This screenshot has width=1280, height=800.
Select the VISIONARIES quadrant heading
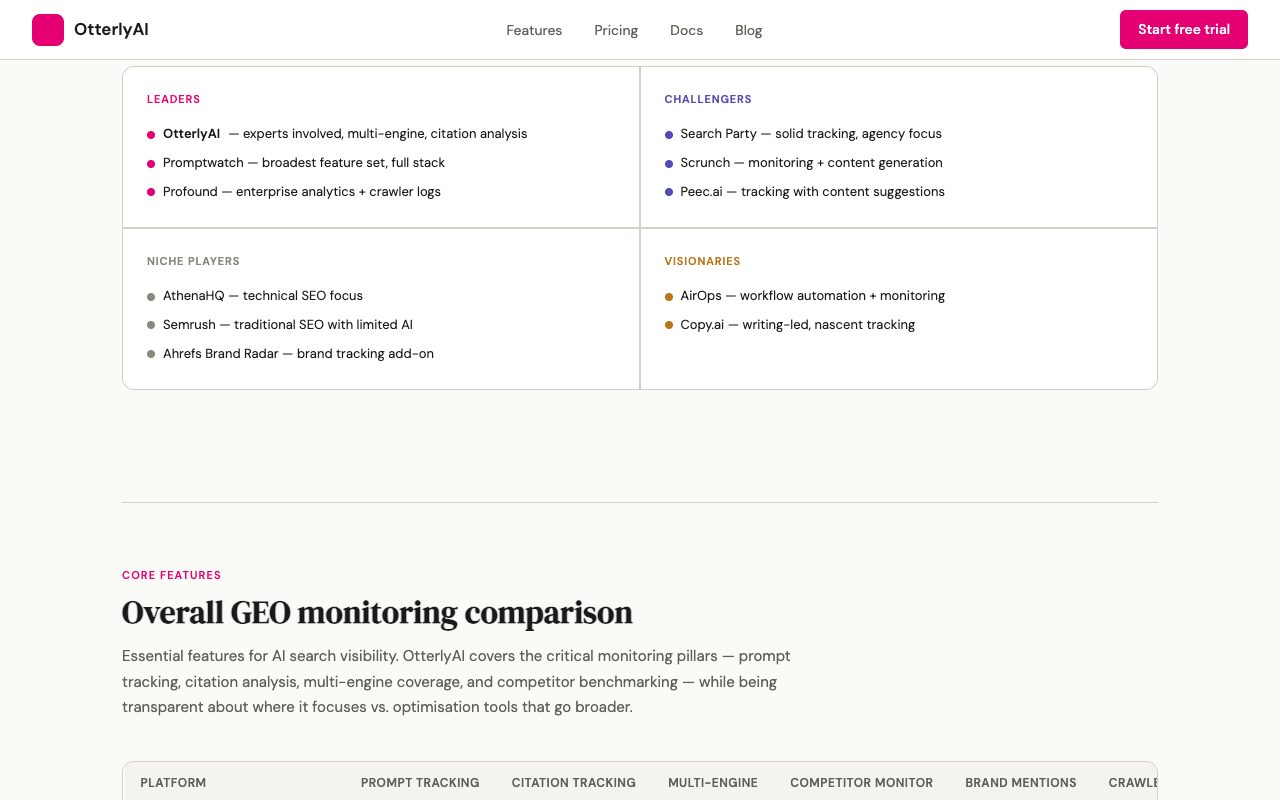click(702, 261)
